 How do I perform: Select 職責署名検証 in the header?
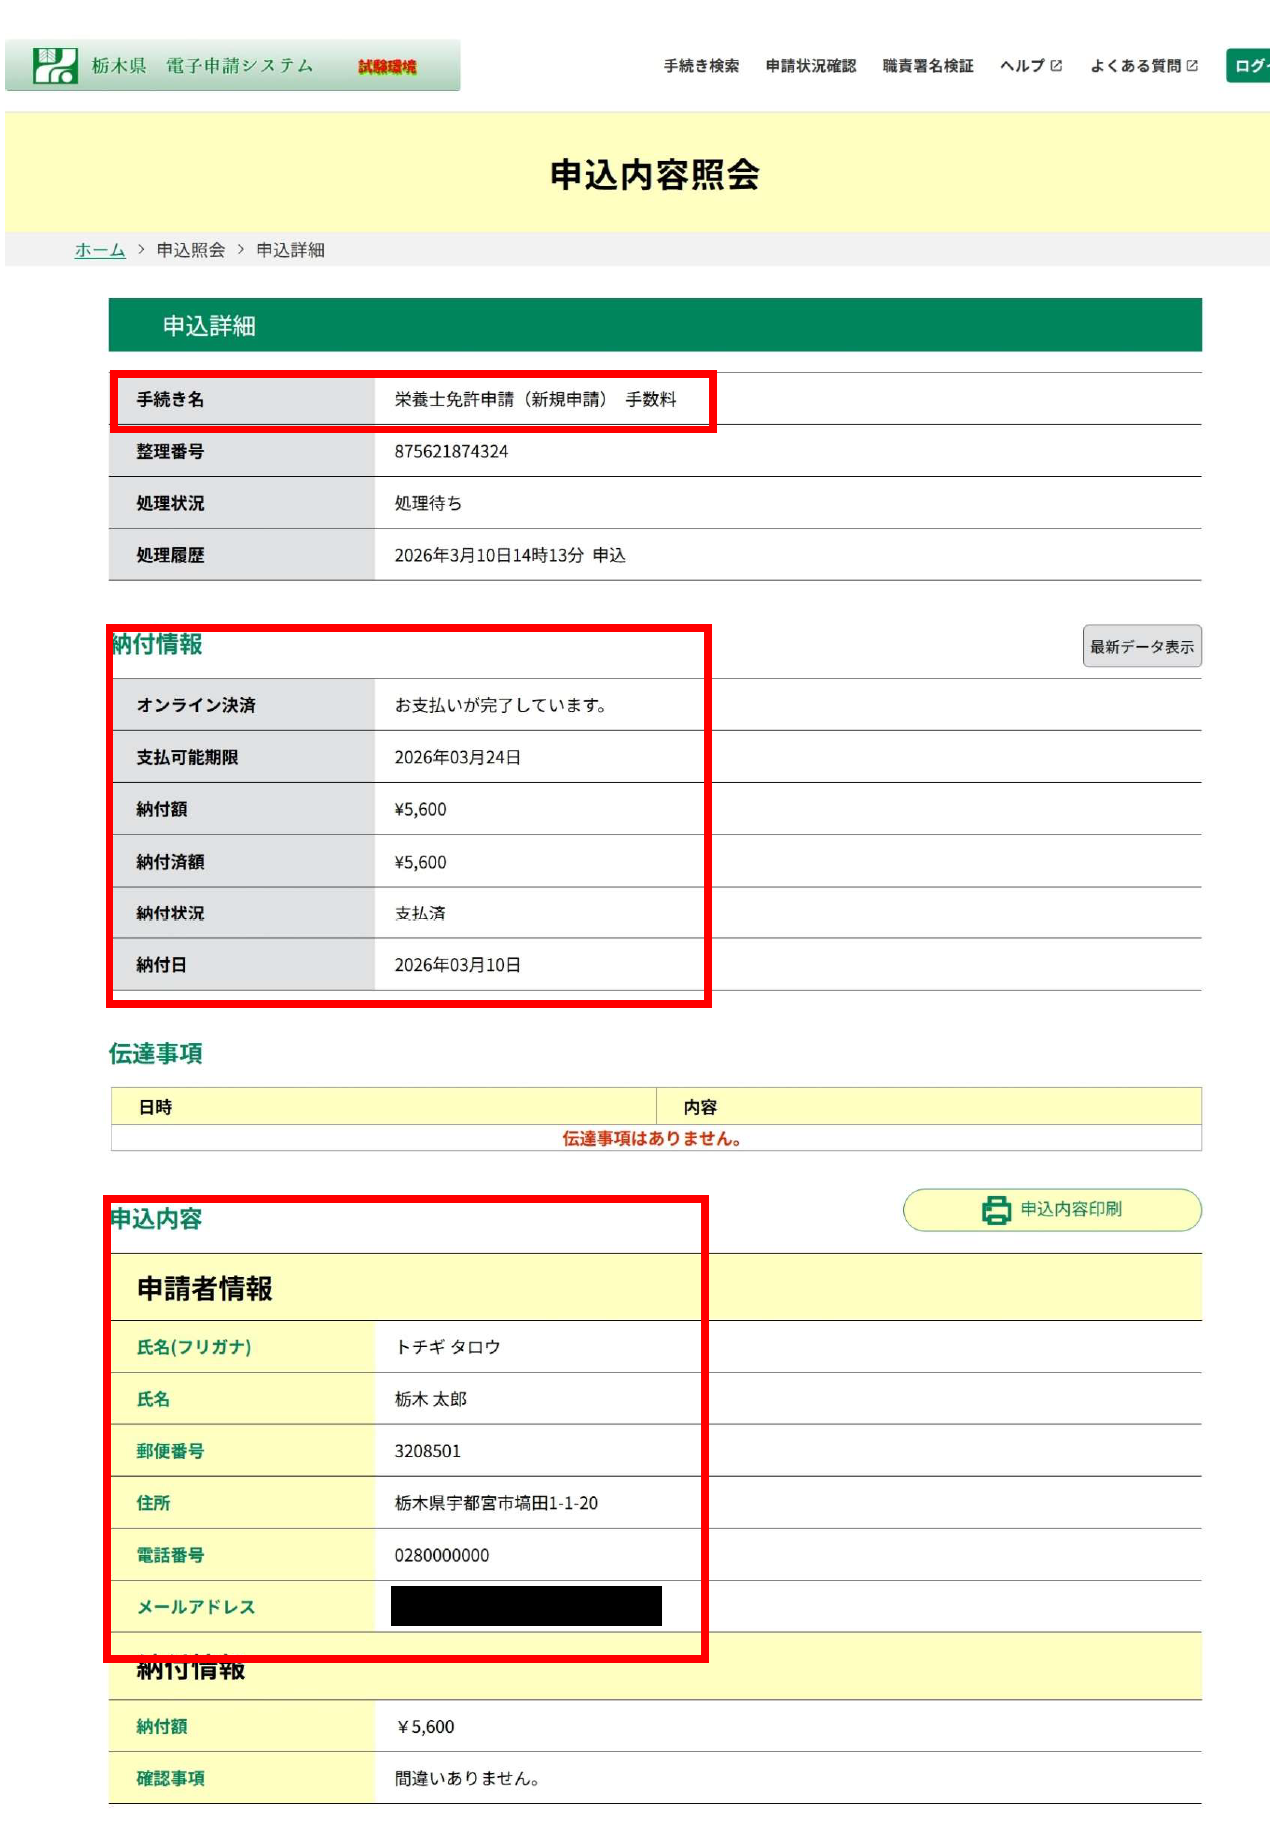(927, 66)
